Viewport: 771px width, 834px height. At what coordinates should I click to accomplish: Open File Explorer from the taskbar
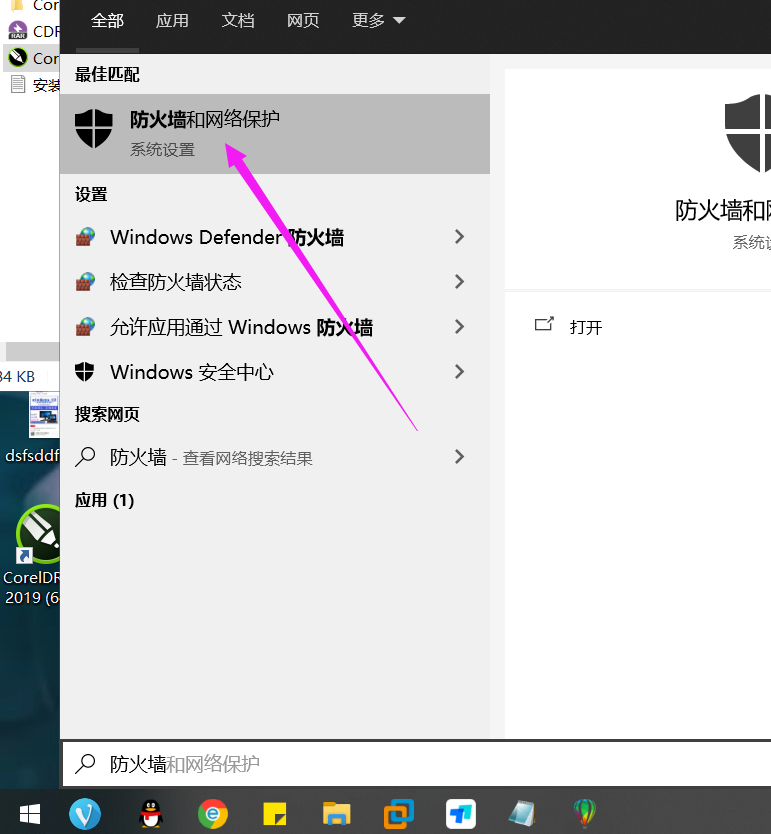[x=337, y=814]
